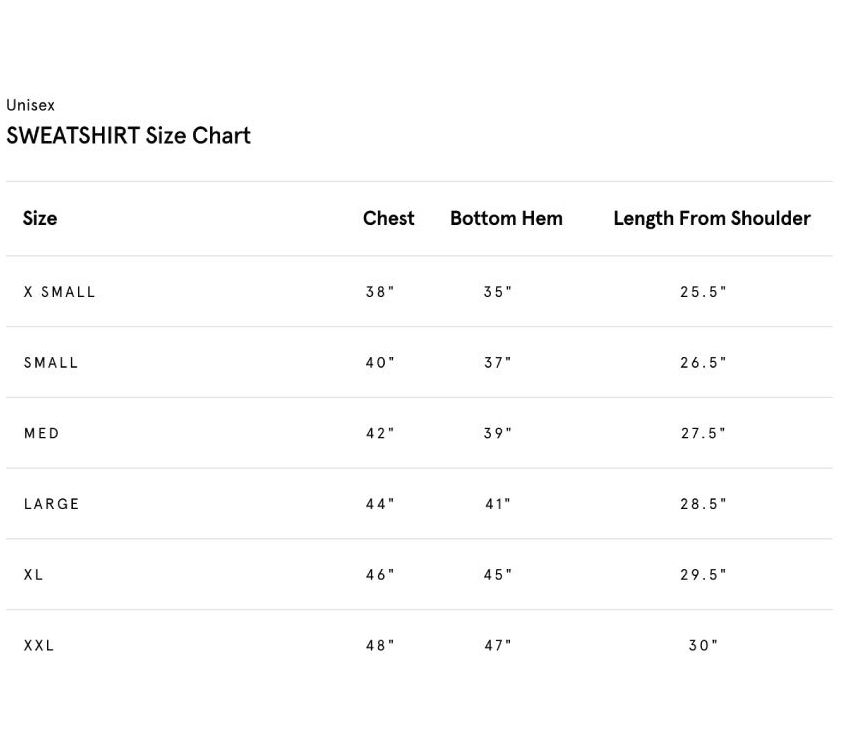Click the Size column header
This screenshot has width=844, height=751.
click(x=40, y=218)
